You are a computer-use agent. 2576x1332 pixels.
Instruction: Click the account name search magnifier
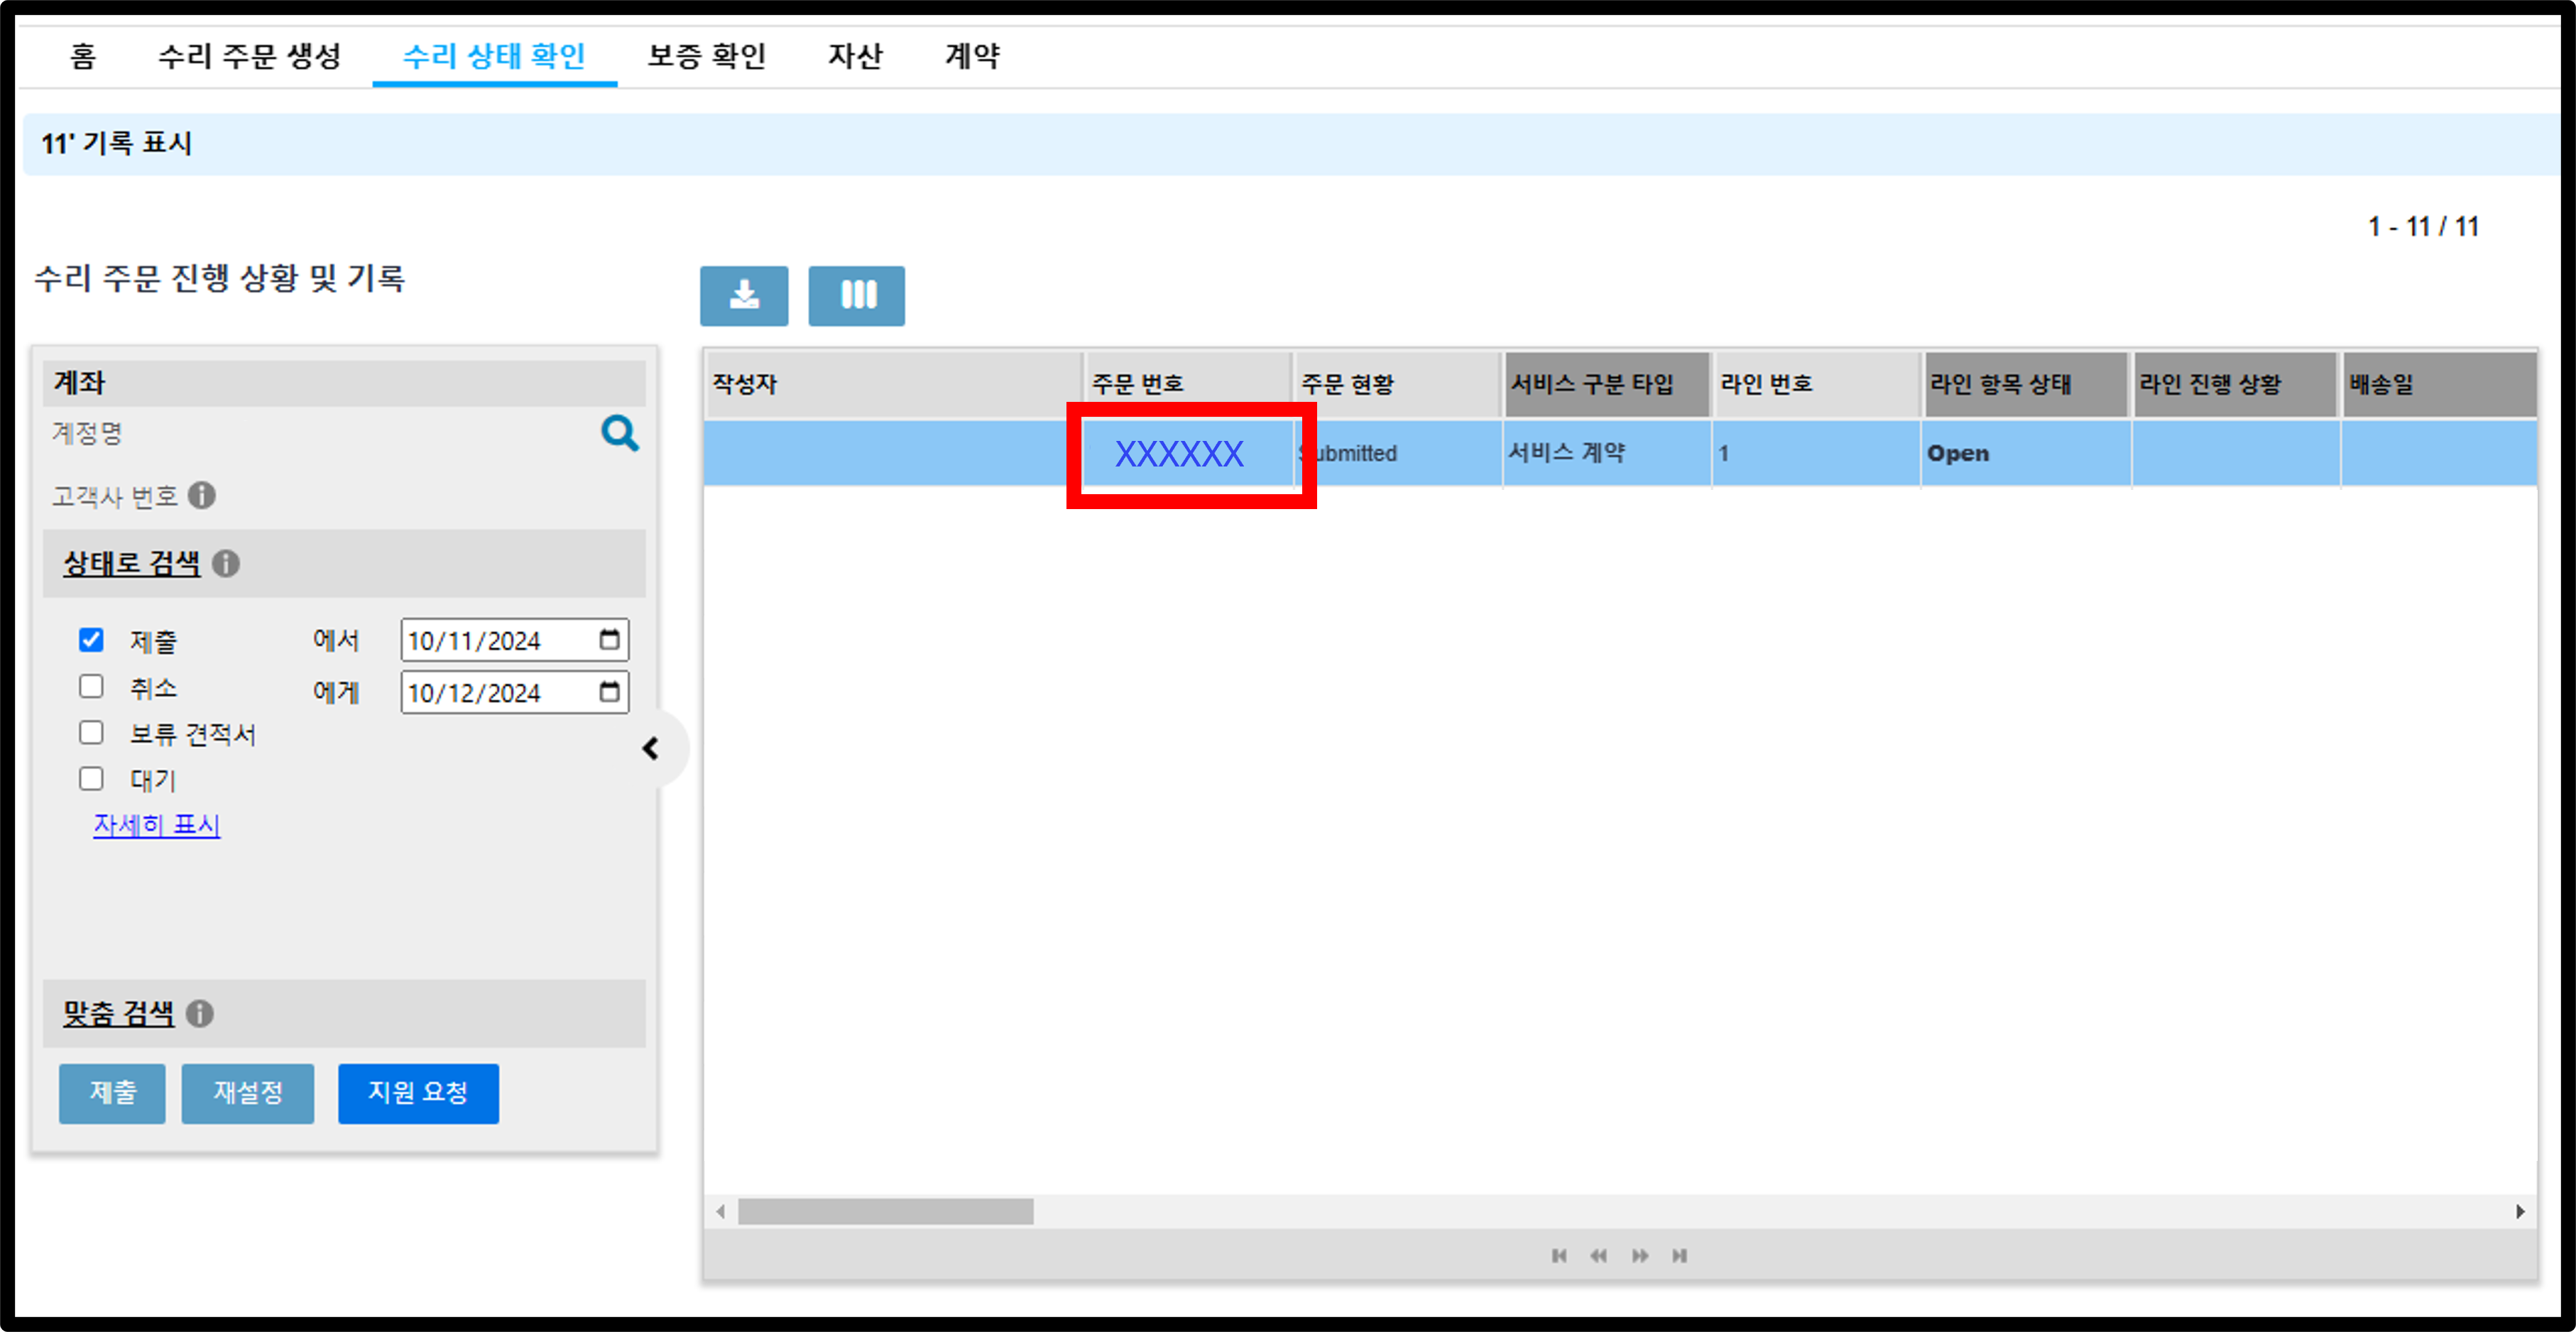(x=619, y=433)
